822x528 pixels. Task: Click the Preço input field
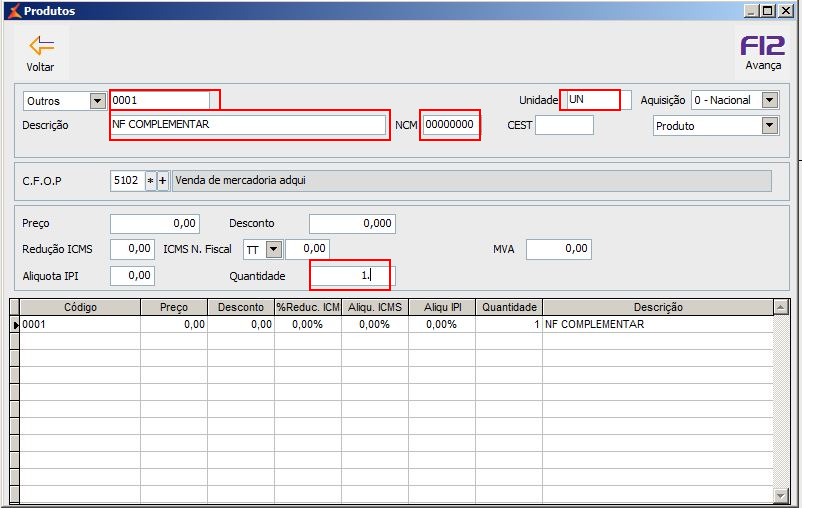point(155,224)
